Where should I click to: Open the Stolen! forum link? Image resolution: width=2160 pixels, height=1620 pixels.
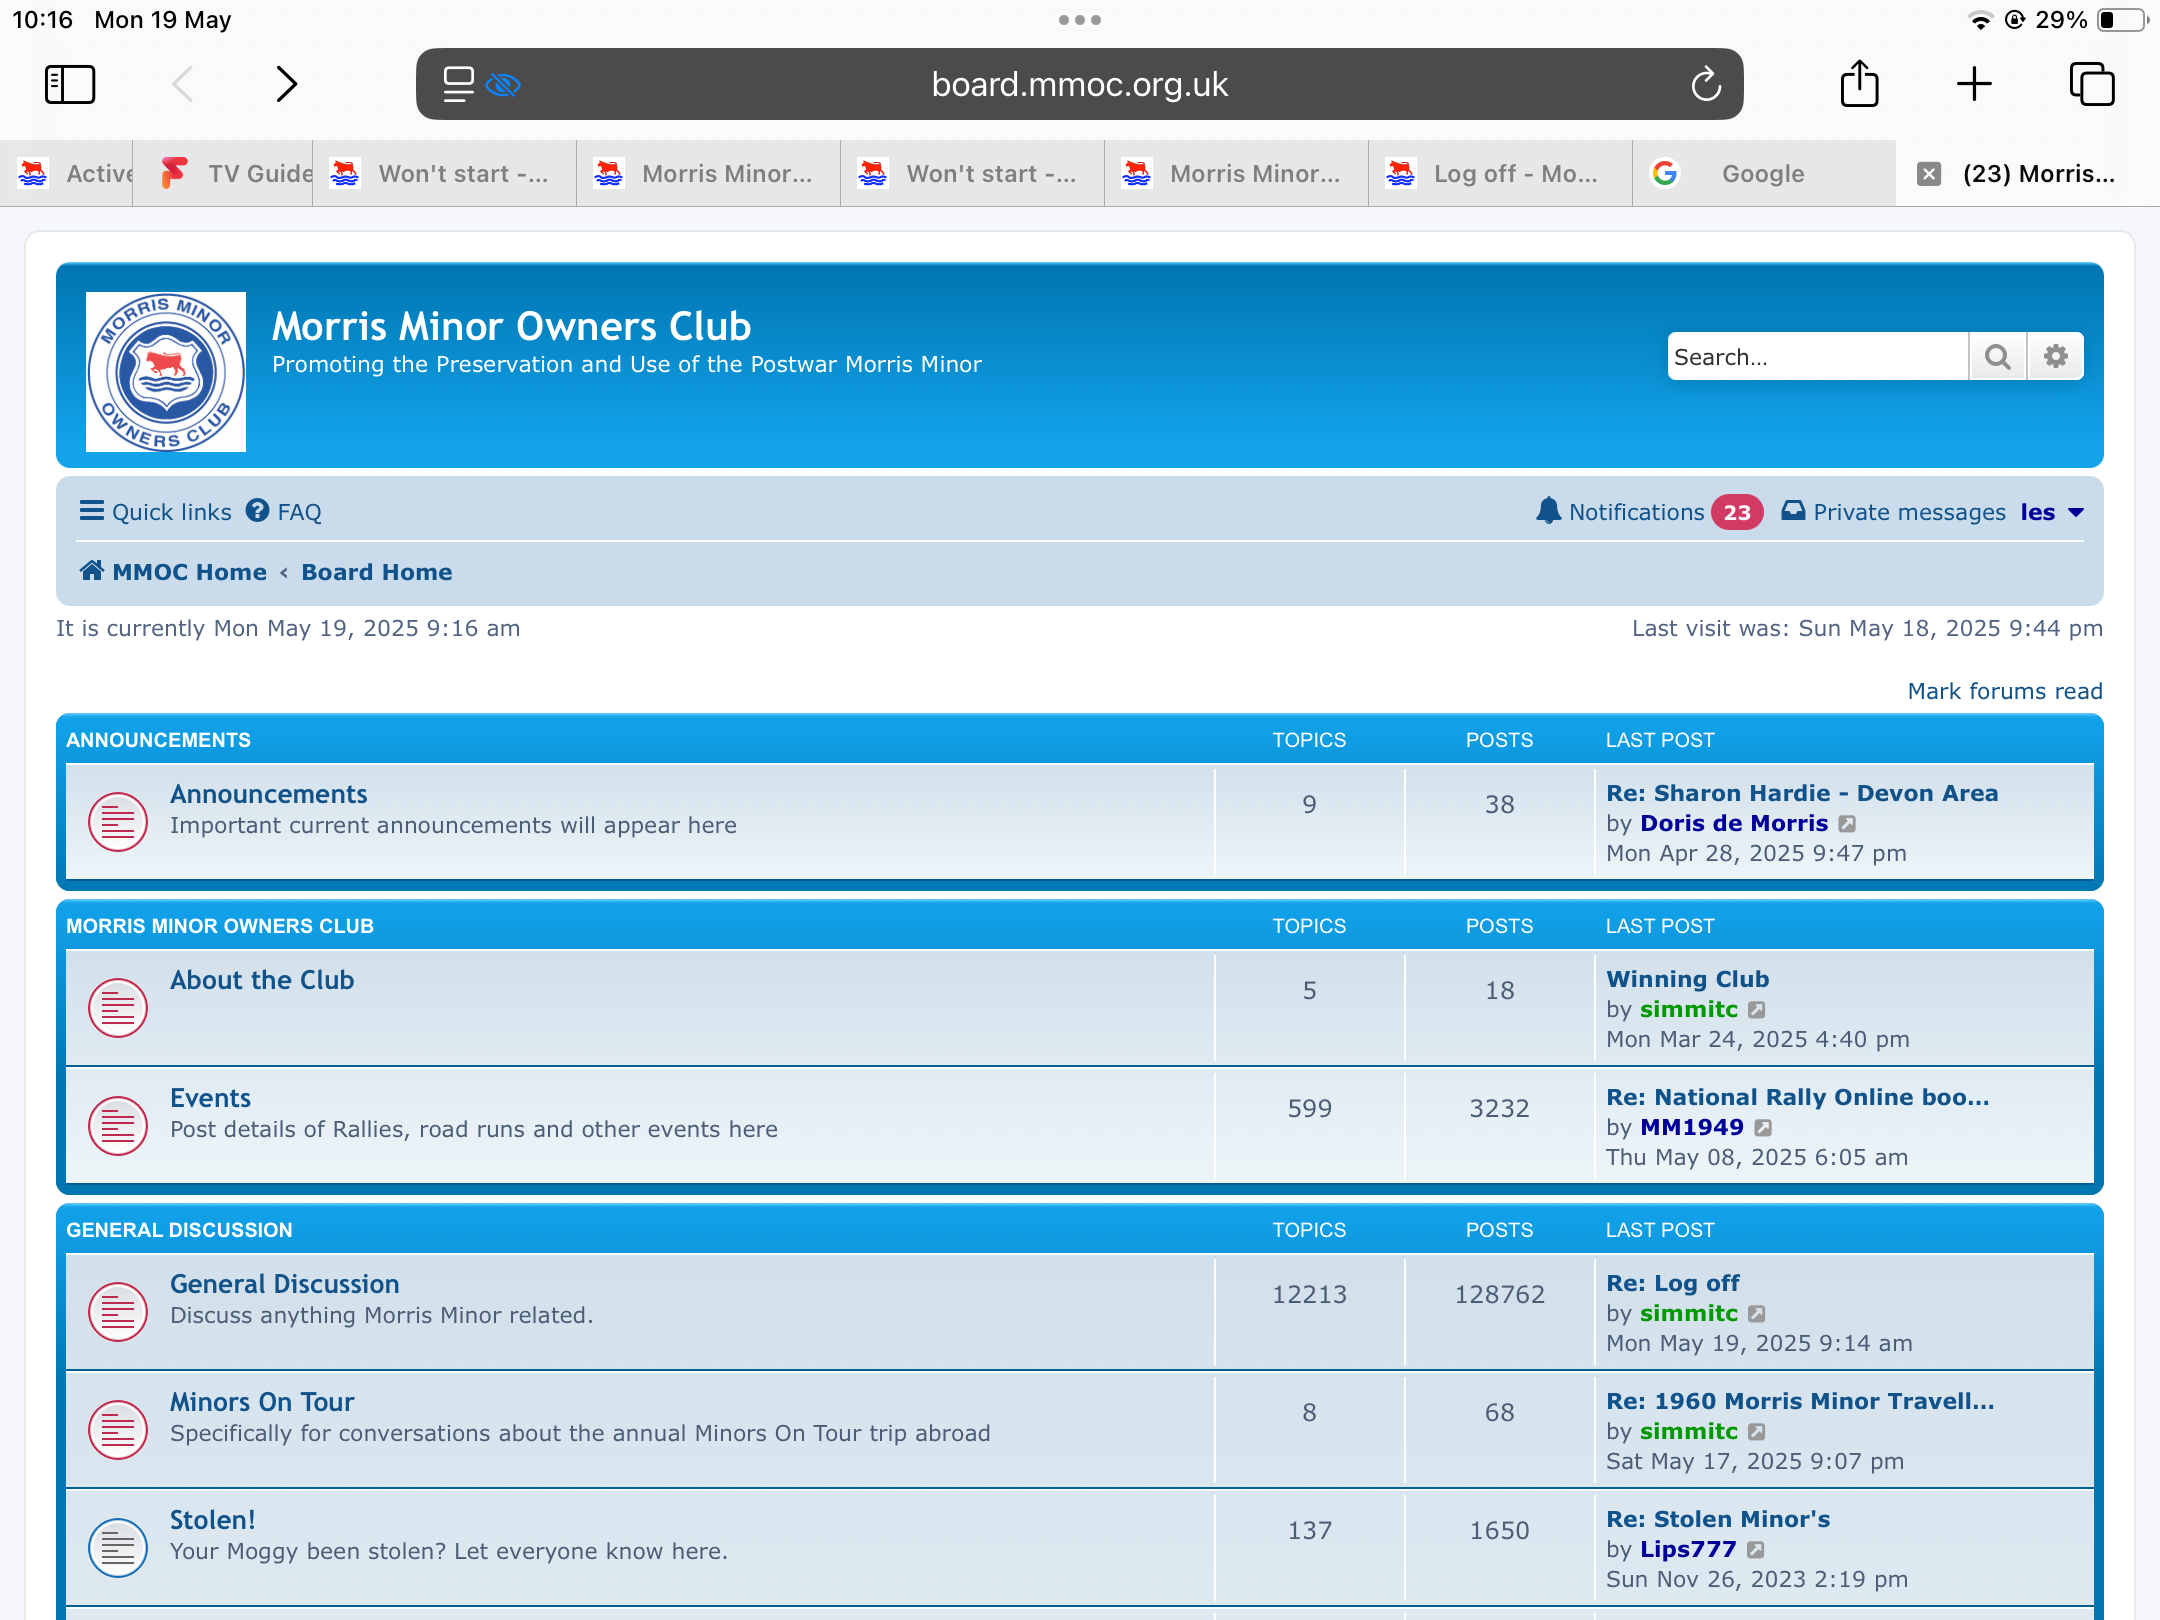pos(213,1520)
